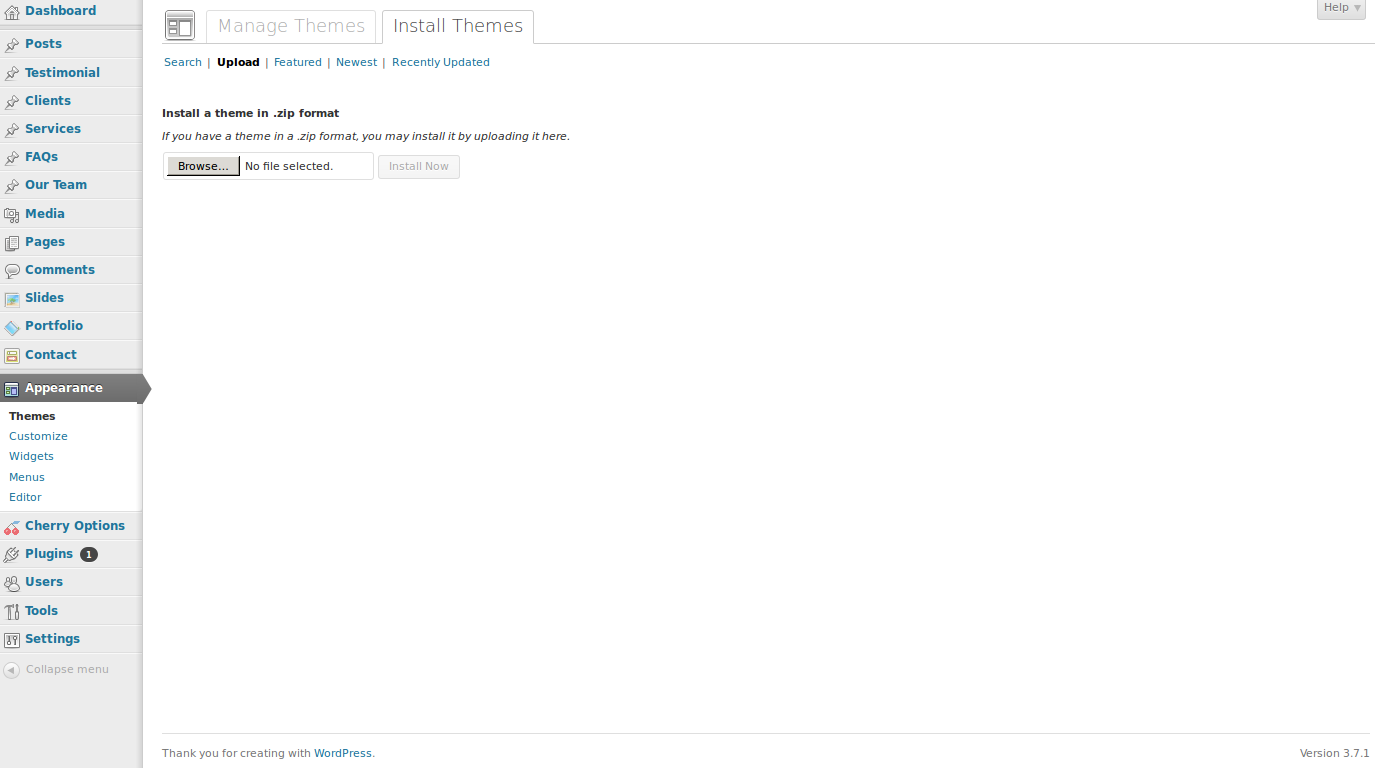Screen dimensions: 1386x768
Task: Open Customize under Appearance
Action: point(38,436)
